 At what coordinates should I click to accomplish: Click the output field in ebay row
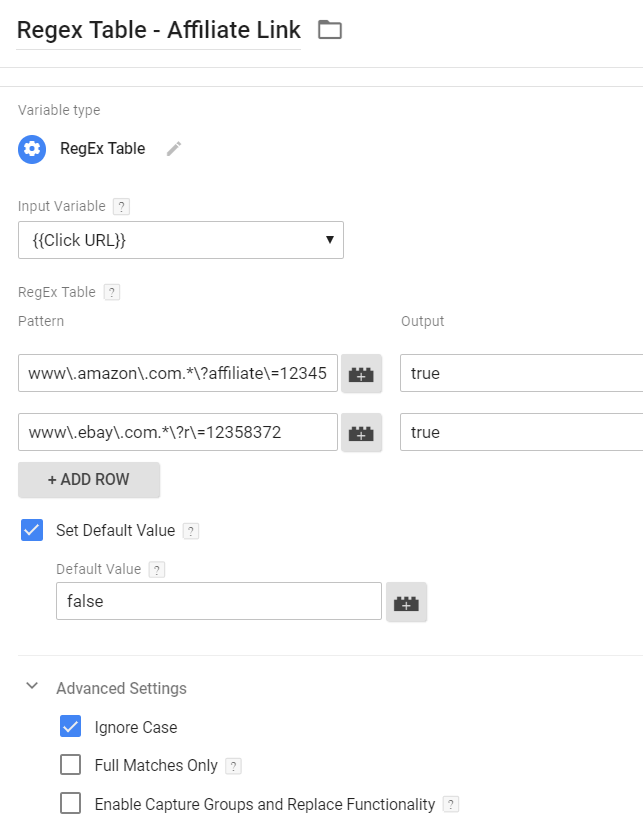pyautogui.click(x=522, y=432)
